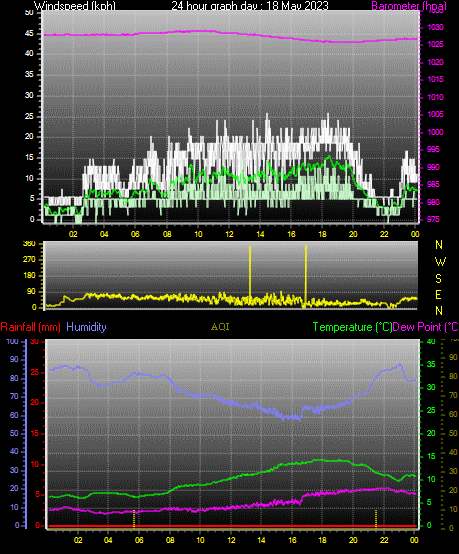Click the 06 hour label on lower graph
Screen dimensions: 459x554
(x=139, y=540)
